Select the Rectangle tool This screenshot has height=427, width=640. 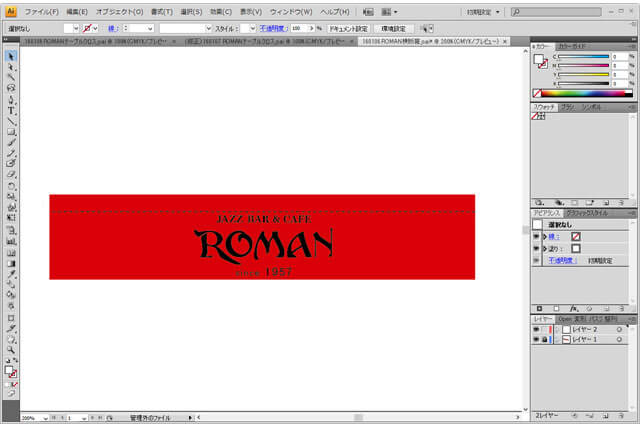pos(11,132)
